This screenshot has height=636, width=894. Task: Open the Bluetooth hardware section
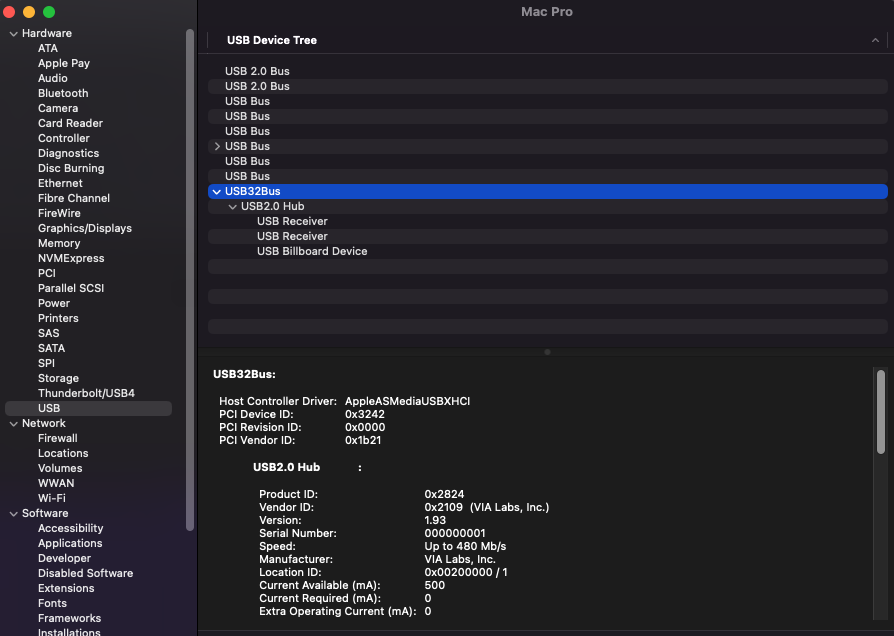click(63, 93)
